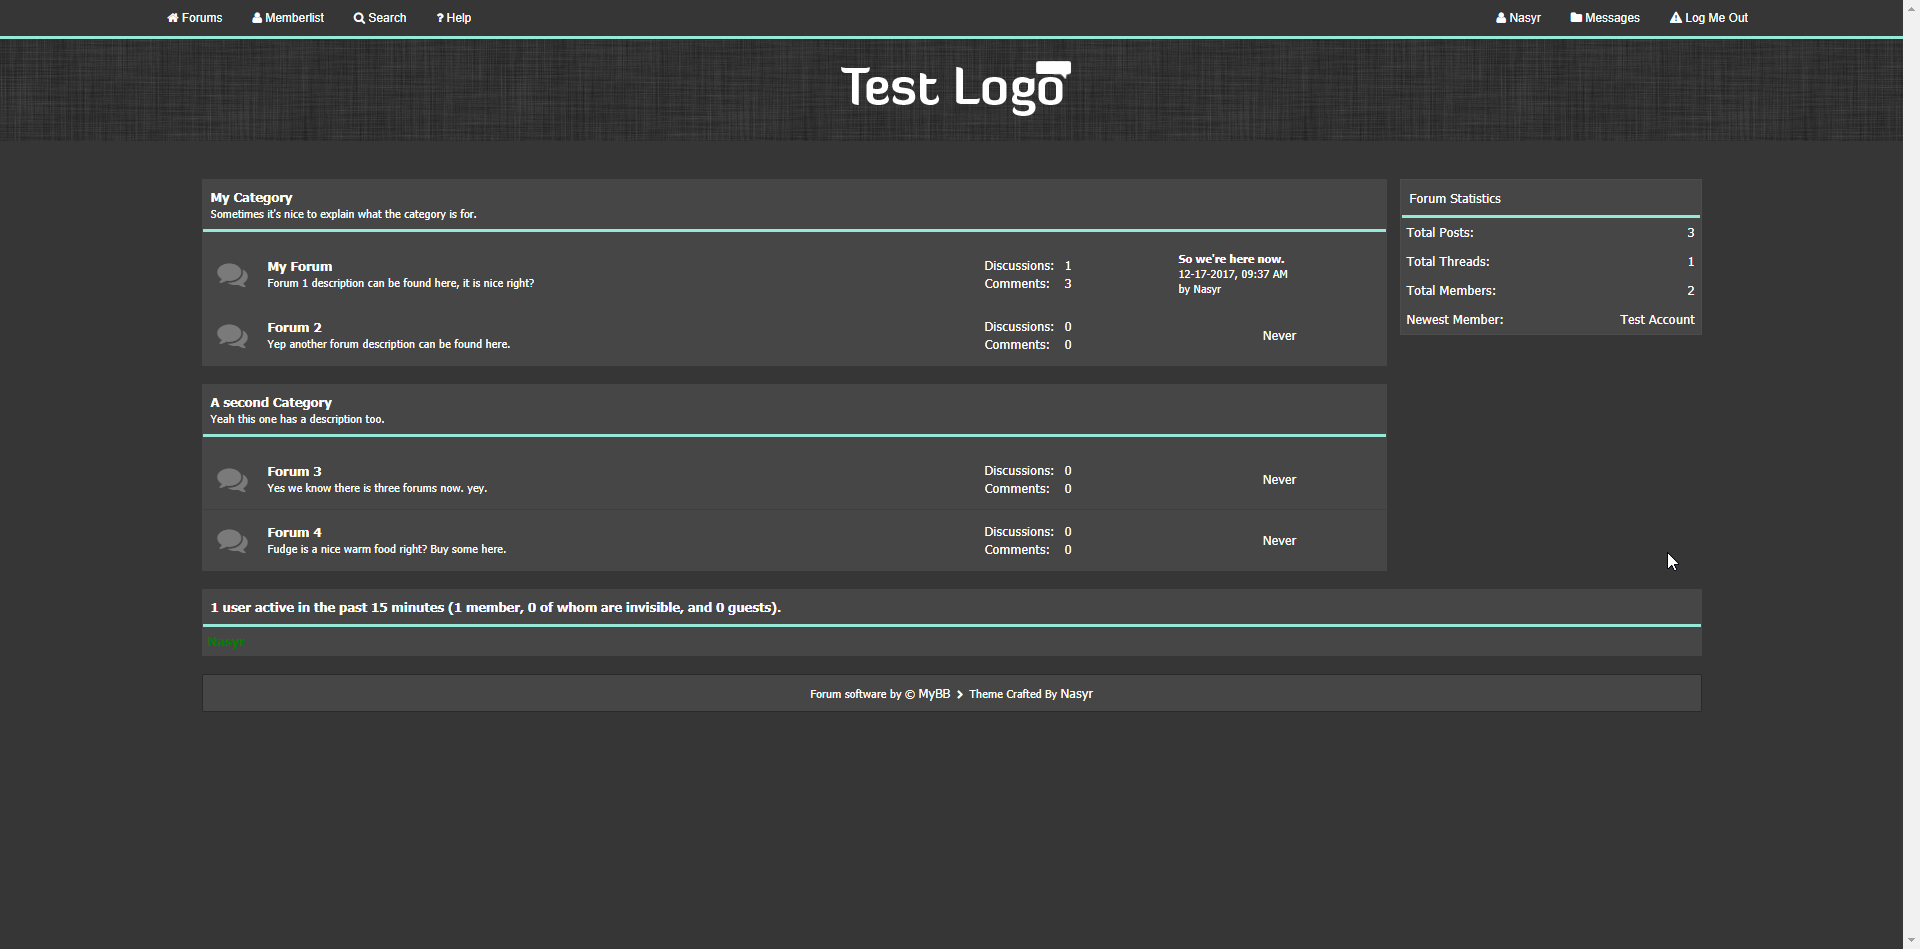Open the Messages inbox
This screenshot has width=1920, height=949.
(x=1605, y=18)
